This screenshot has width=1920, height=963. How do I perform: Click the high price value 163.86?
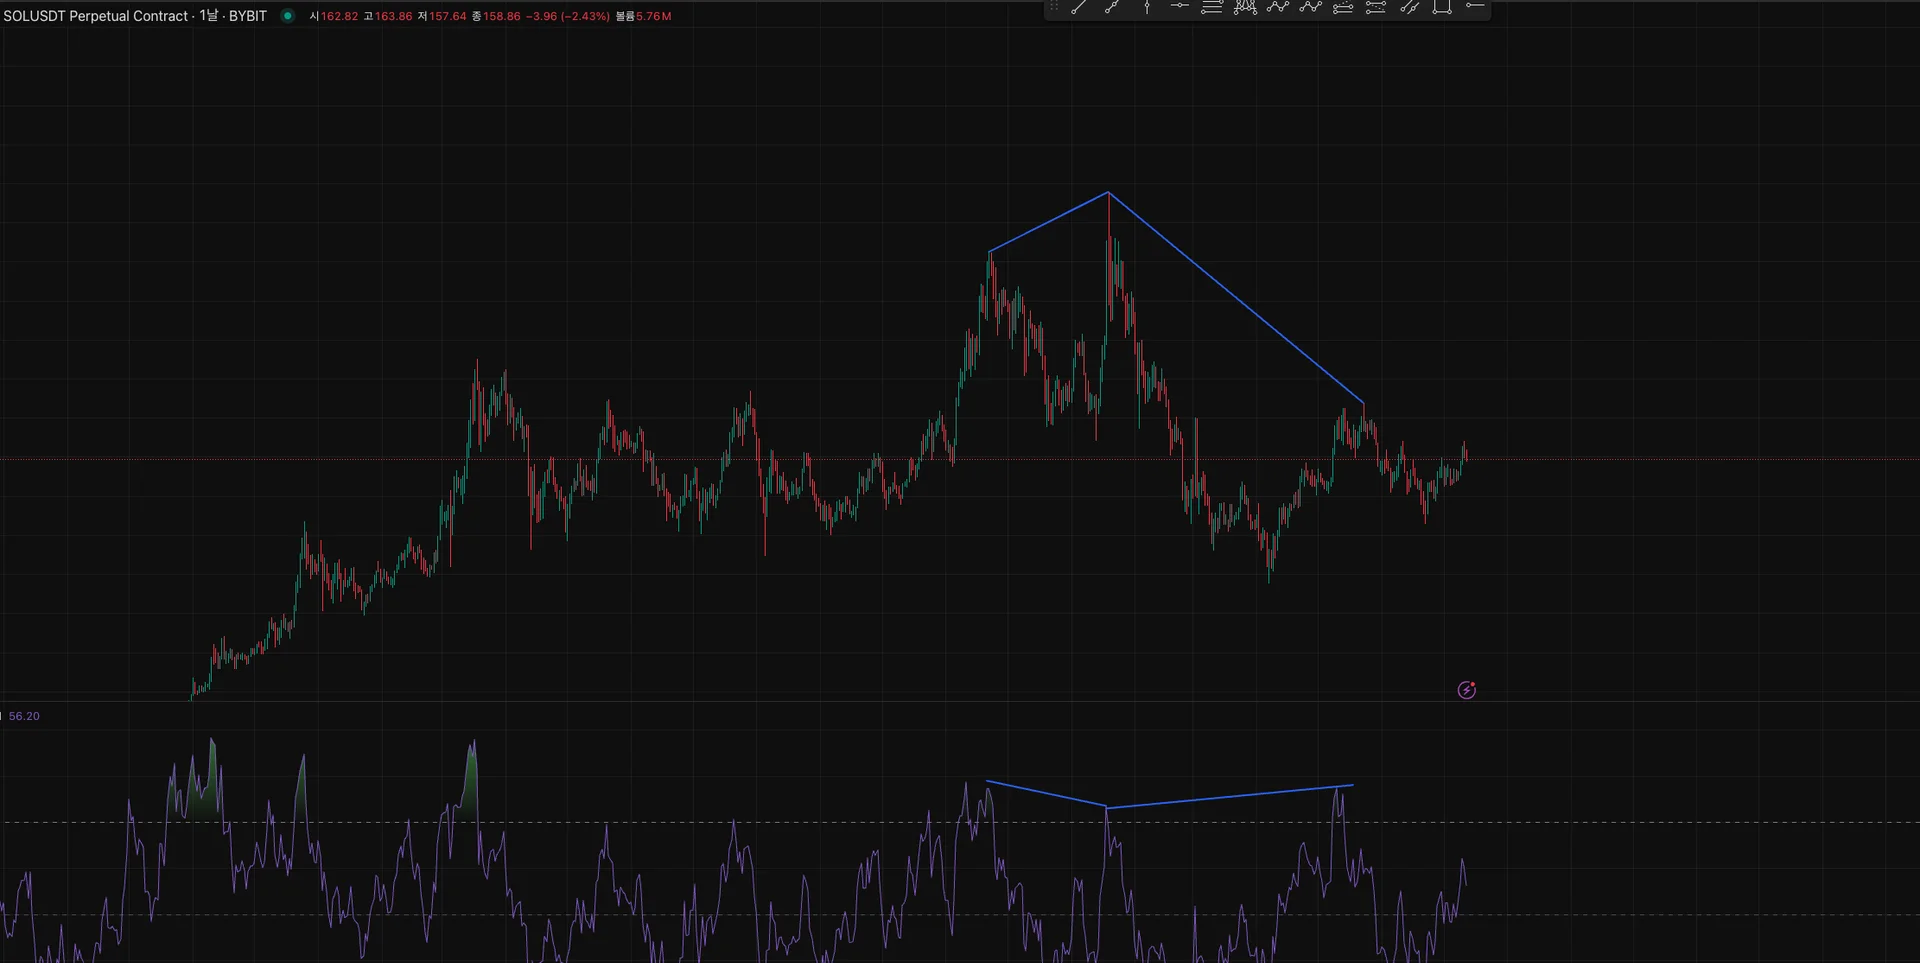pos(393,16)
